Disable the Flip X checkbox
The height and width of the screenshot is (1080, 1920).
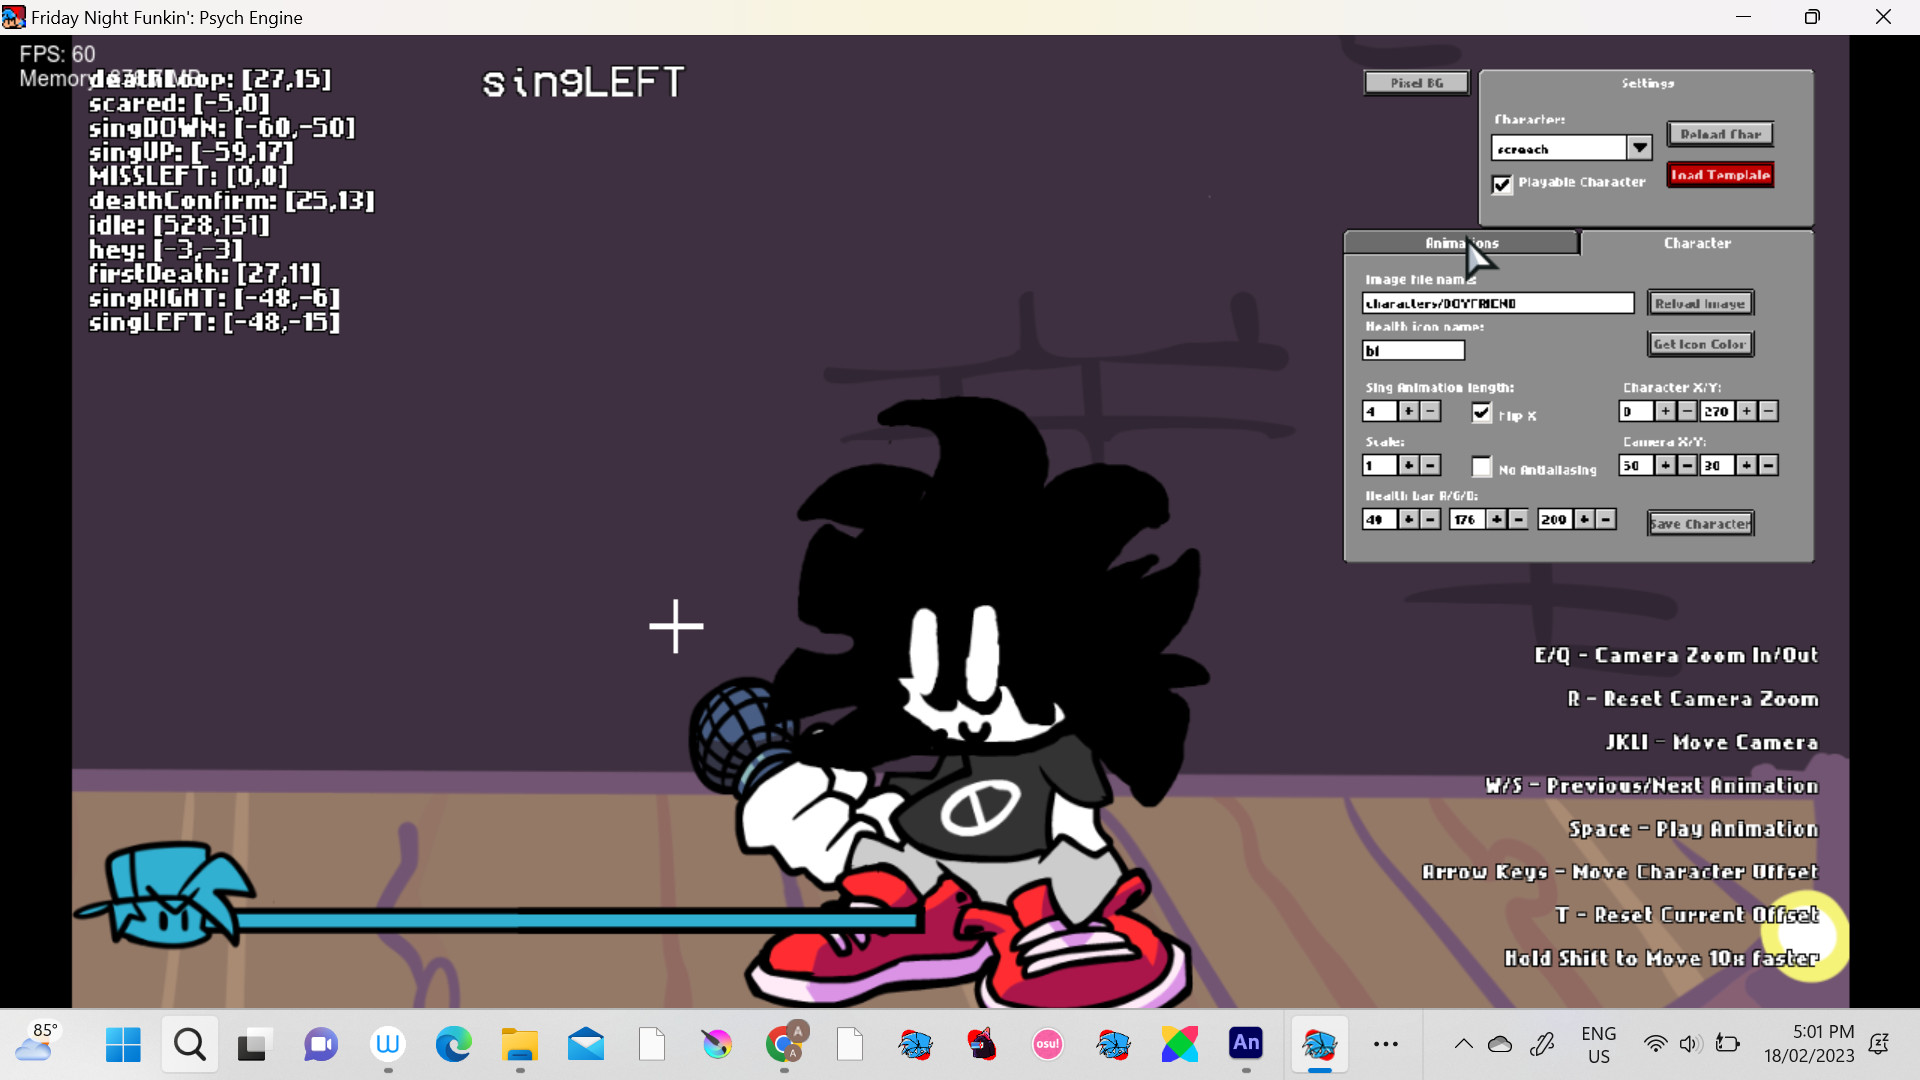coord(1483,412)
